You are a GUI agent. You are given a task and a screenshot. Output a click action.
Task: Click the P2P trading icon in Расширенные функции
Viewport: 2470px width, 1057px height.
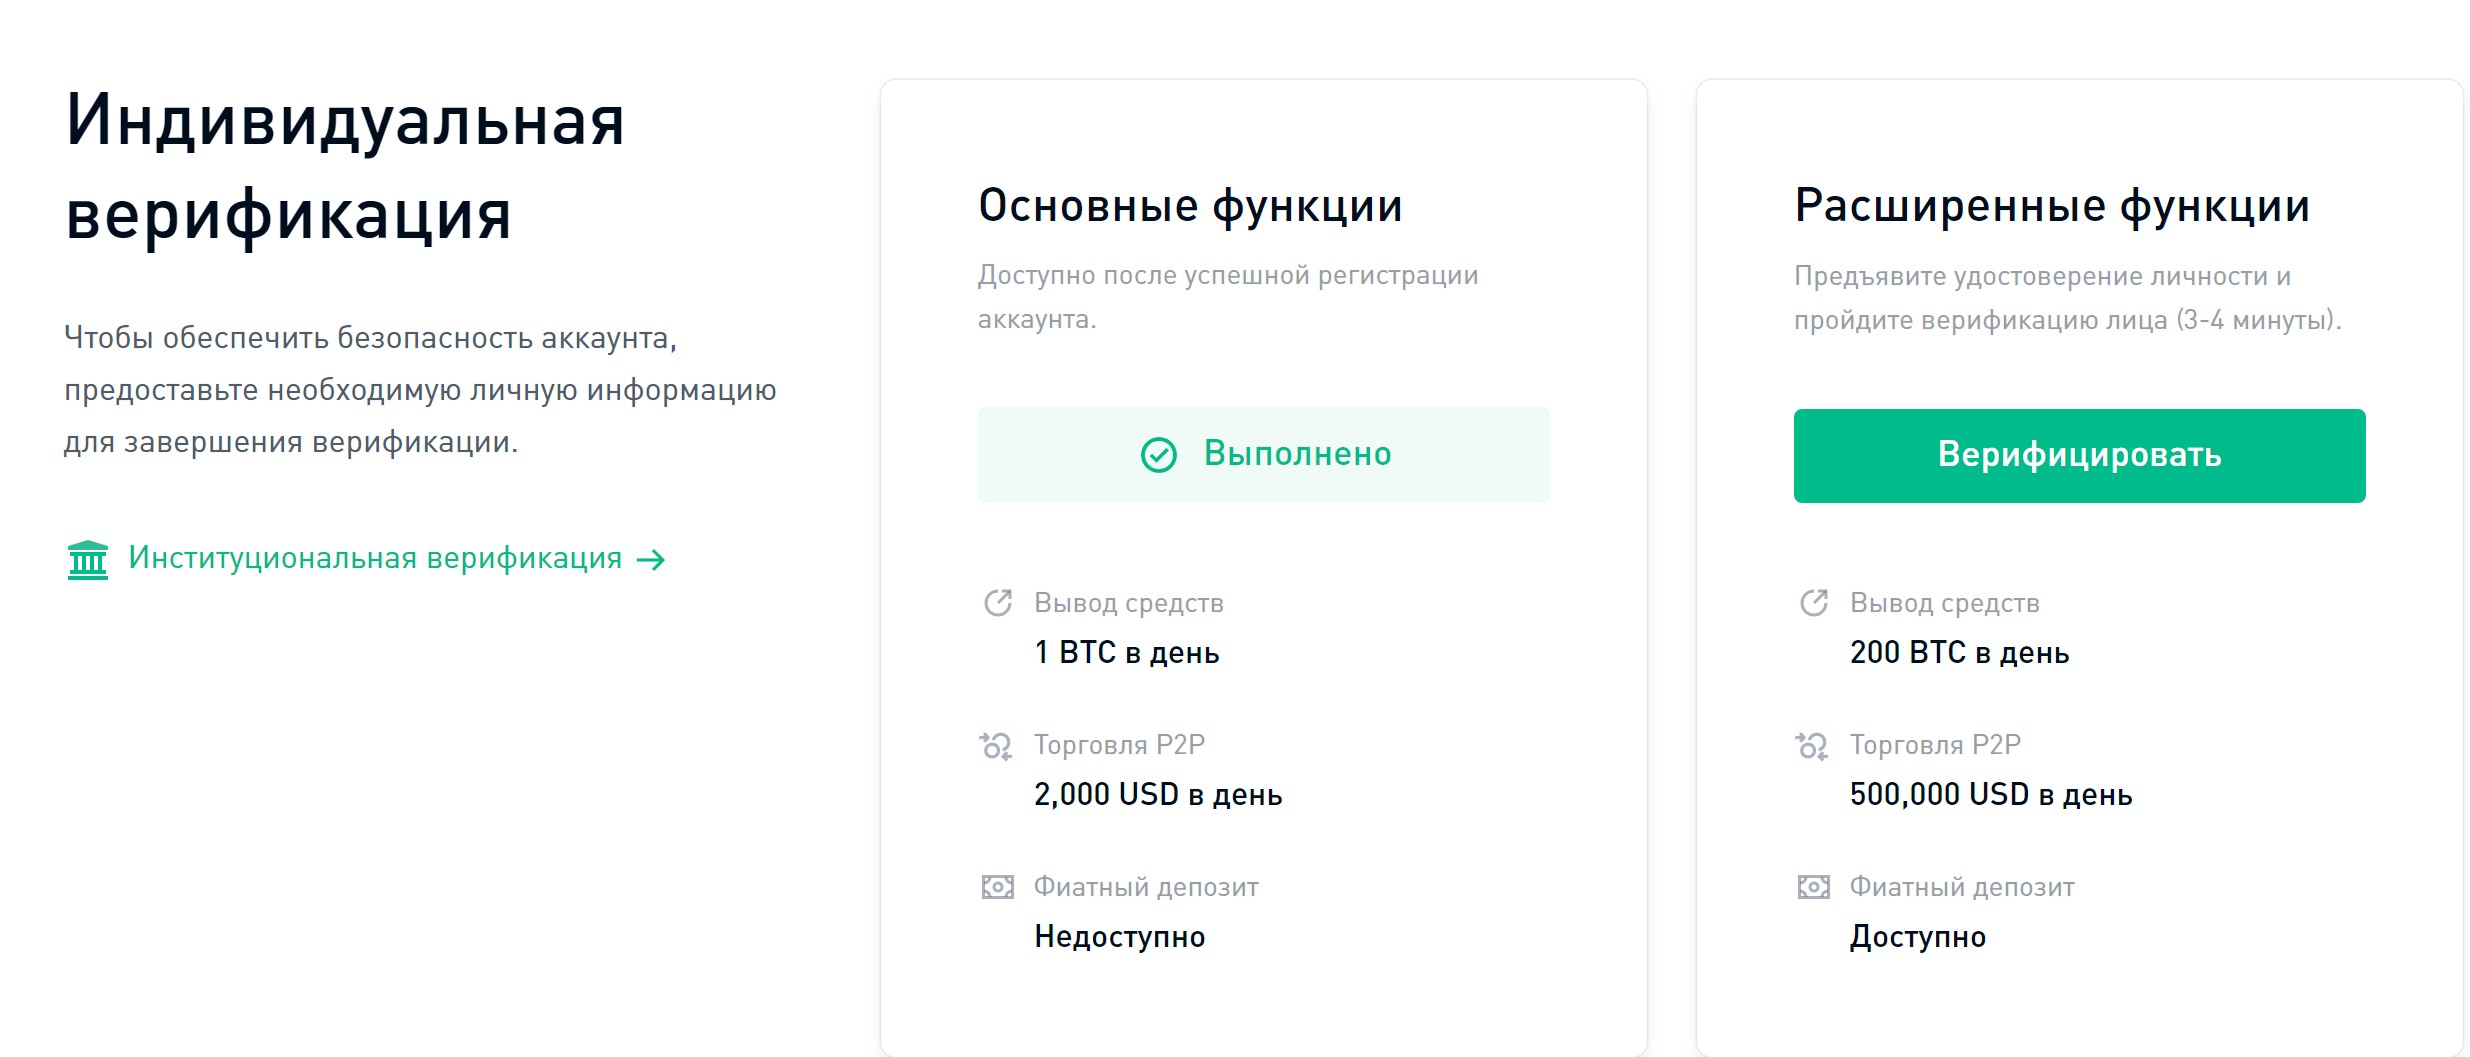click(x=1810, y=744)
